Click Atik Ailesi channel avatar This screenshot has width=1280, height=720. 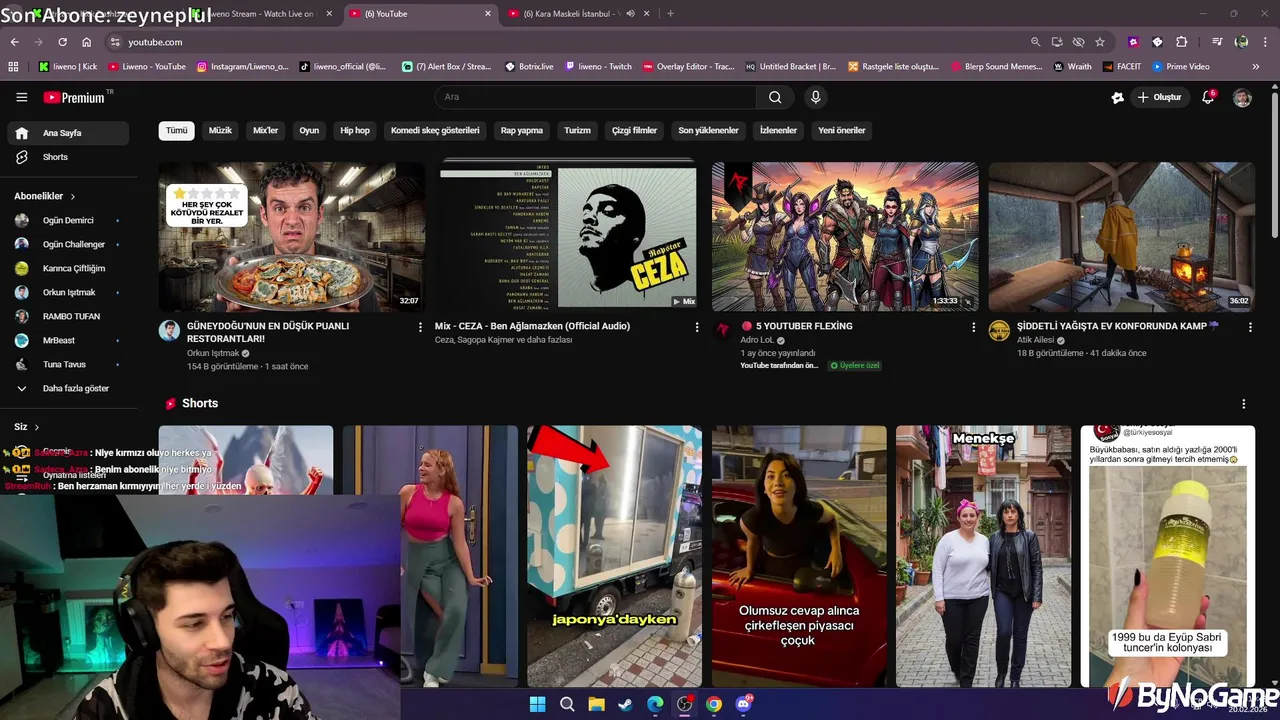pos(999,331)
